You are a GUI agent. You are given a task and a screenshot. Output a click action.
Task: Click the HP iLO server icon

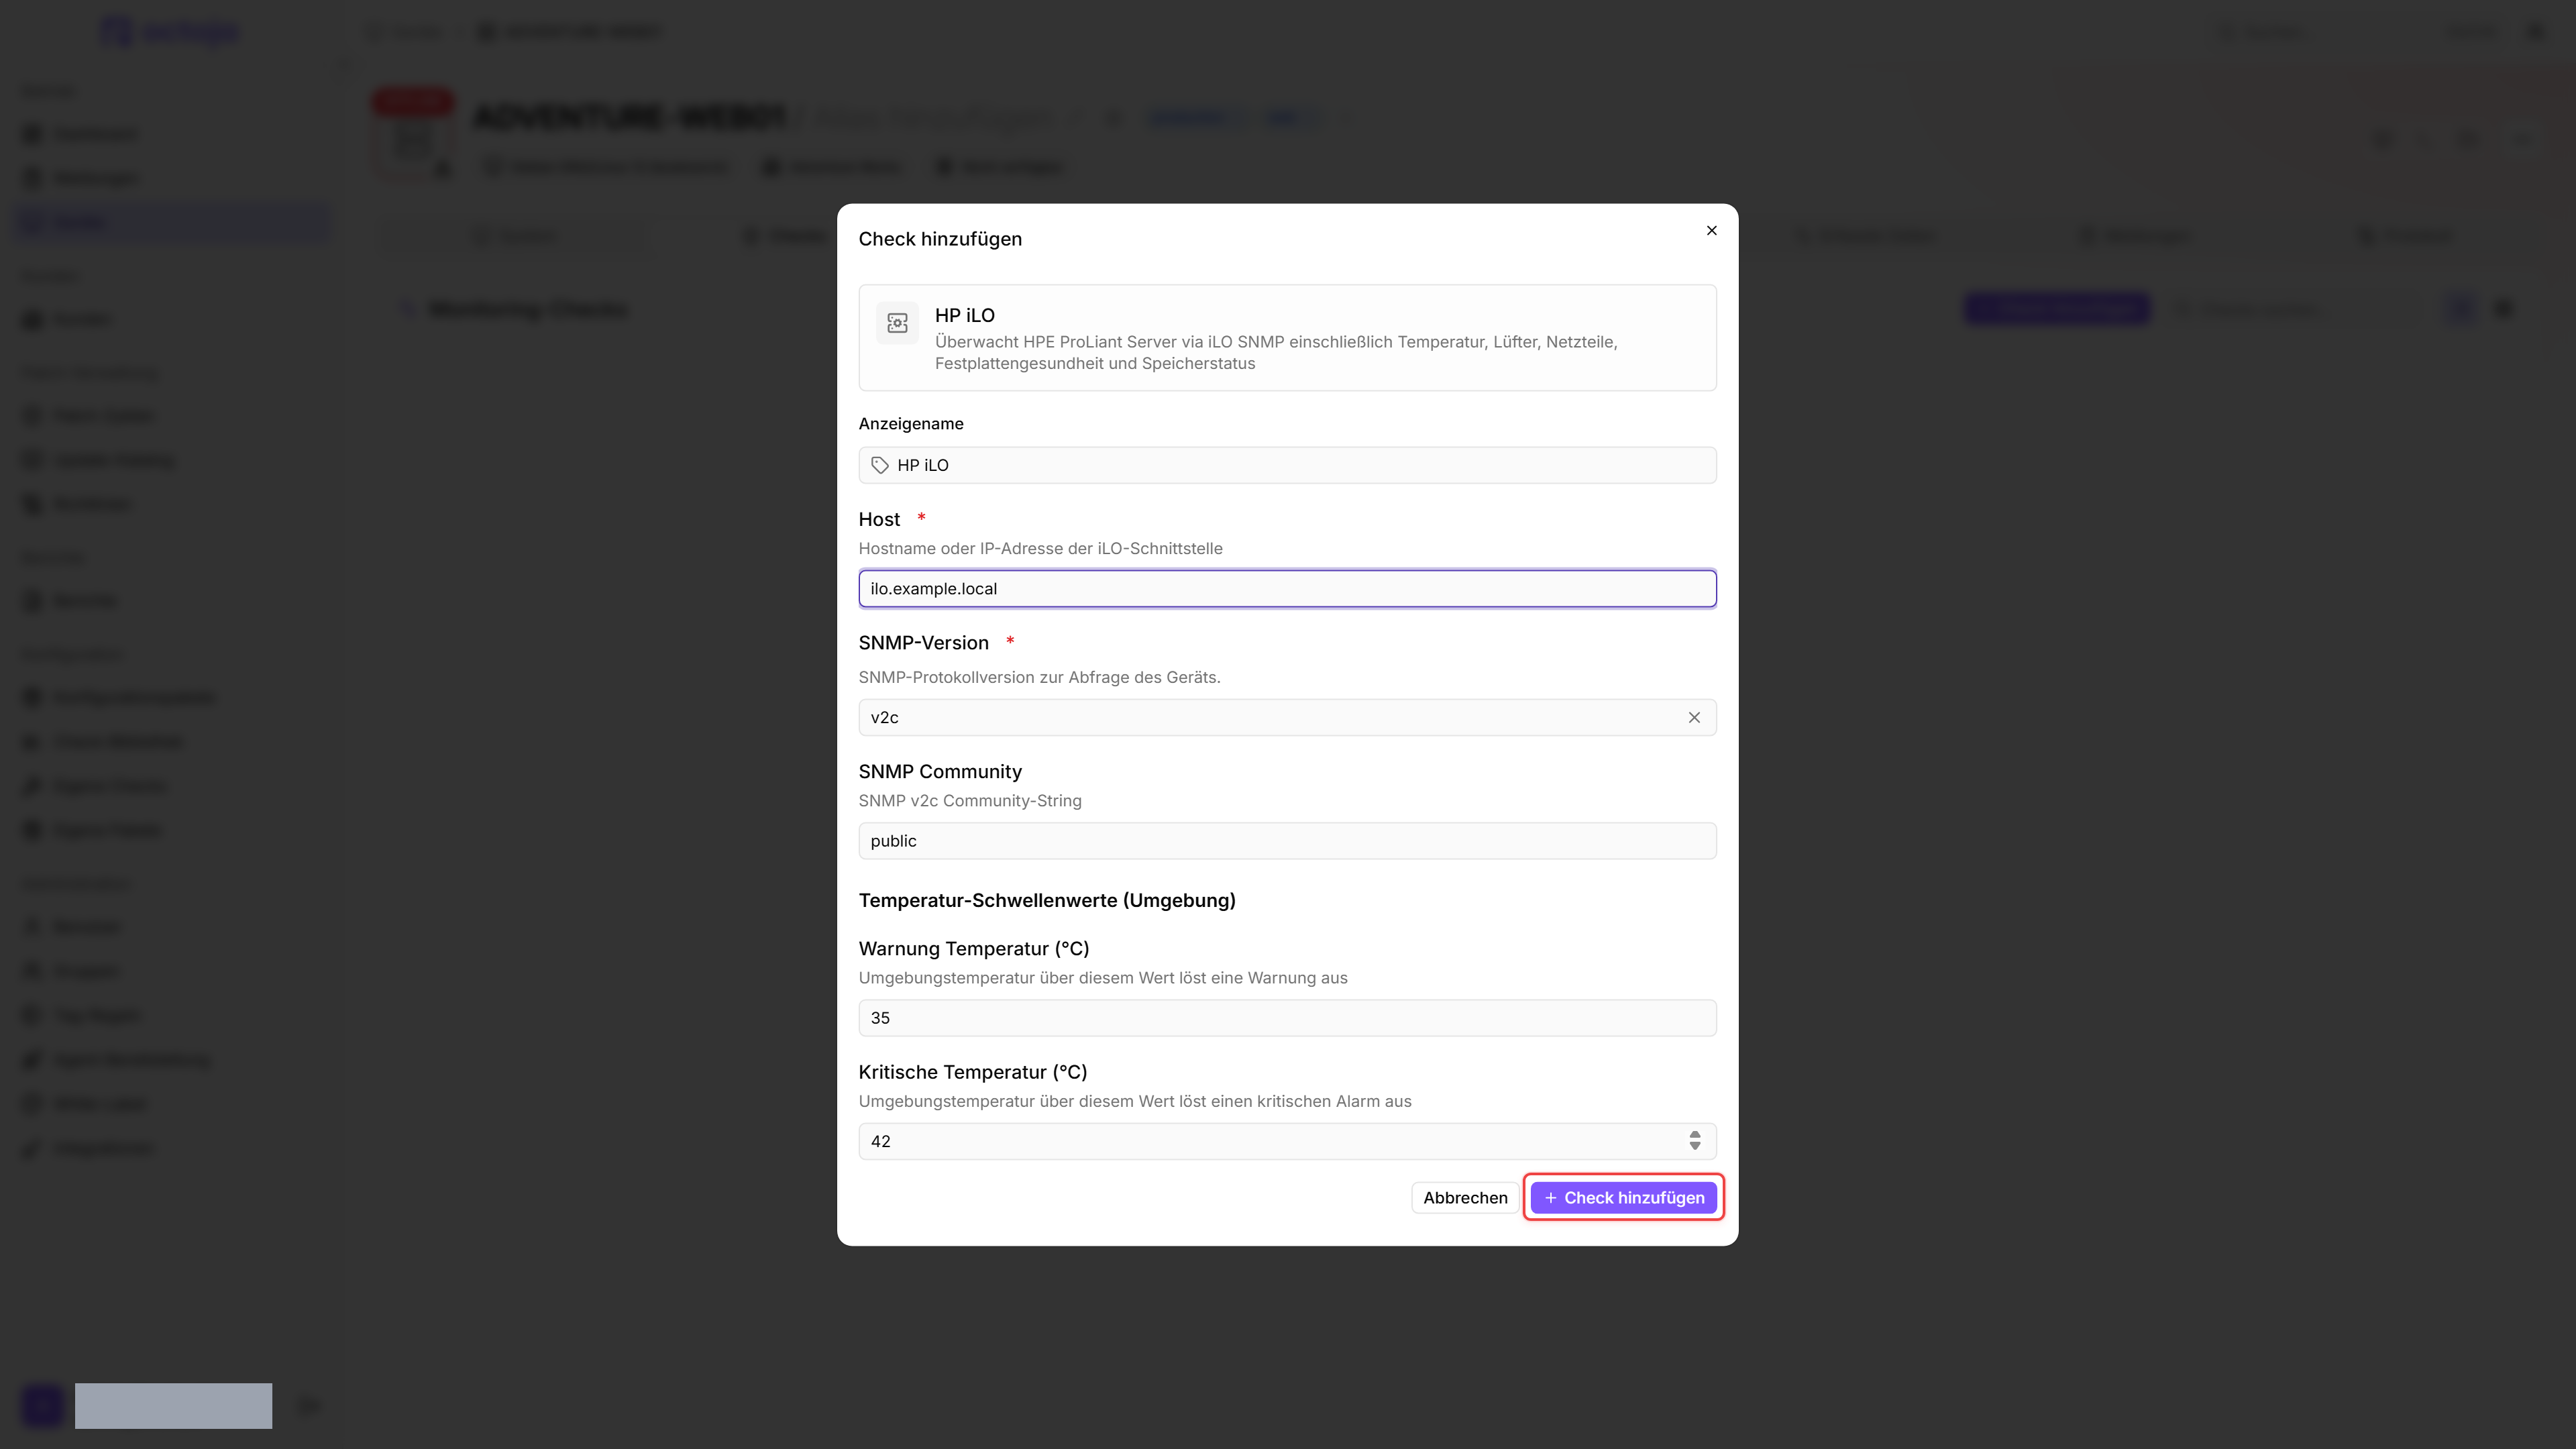(x=897, y=323)
